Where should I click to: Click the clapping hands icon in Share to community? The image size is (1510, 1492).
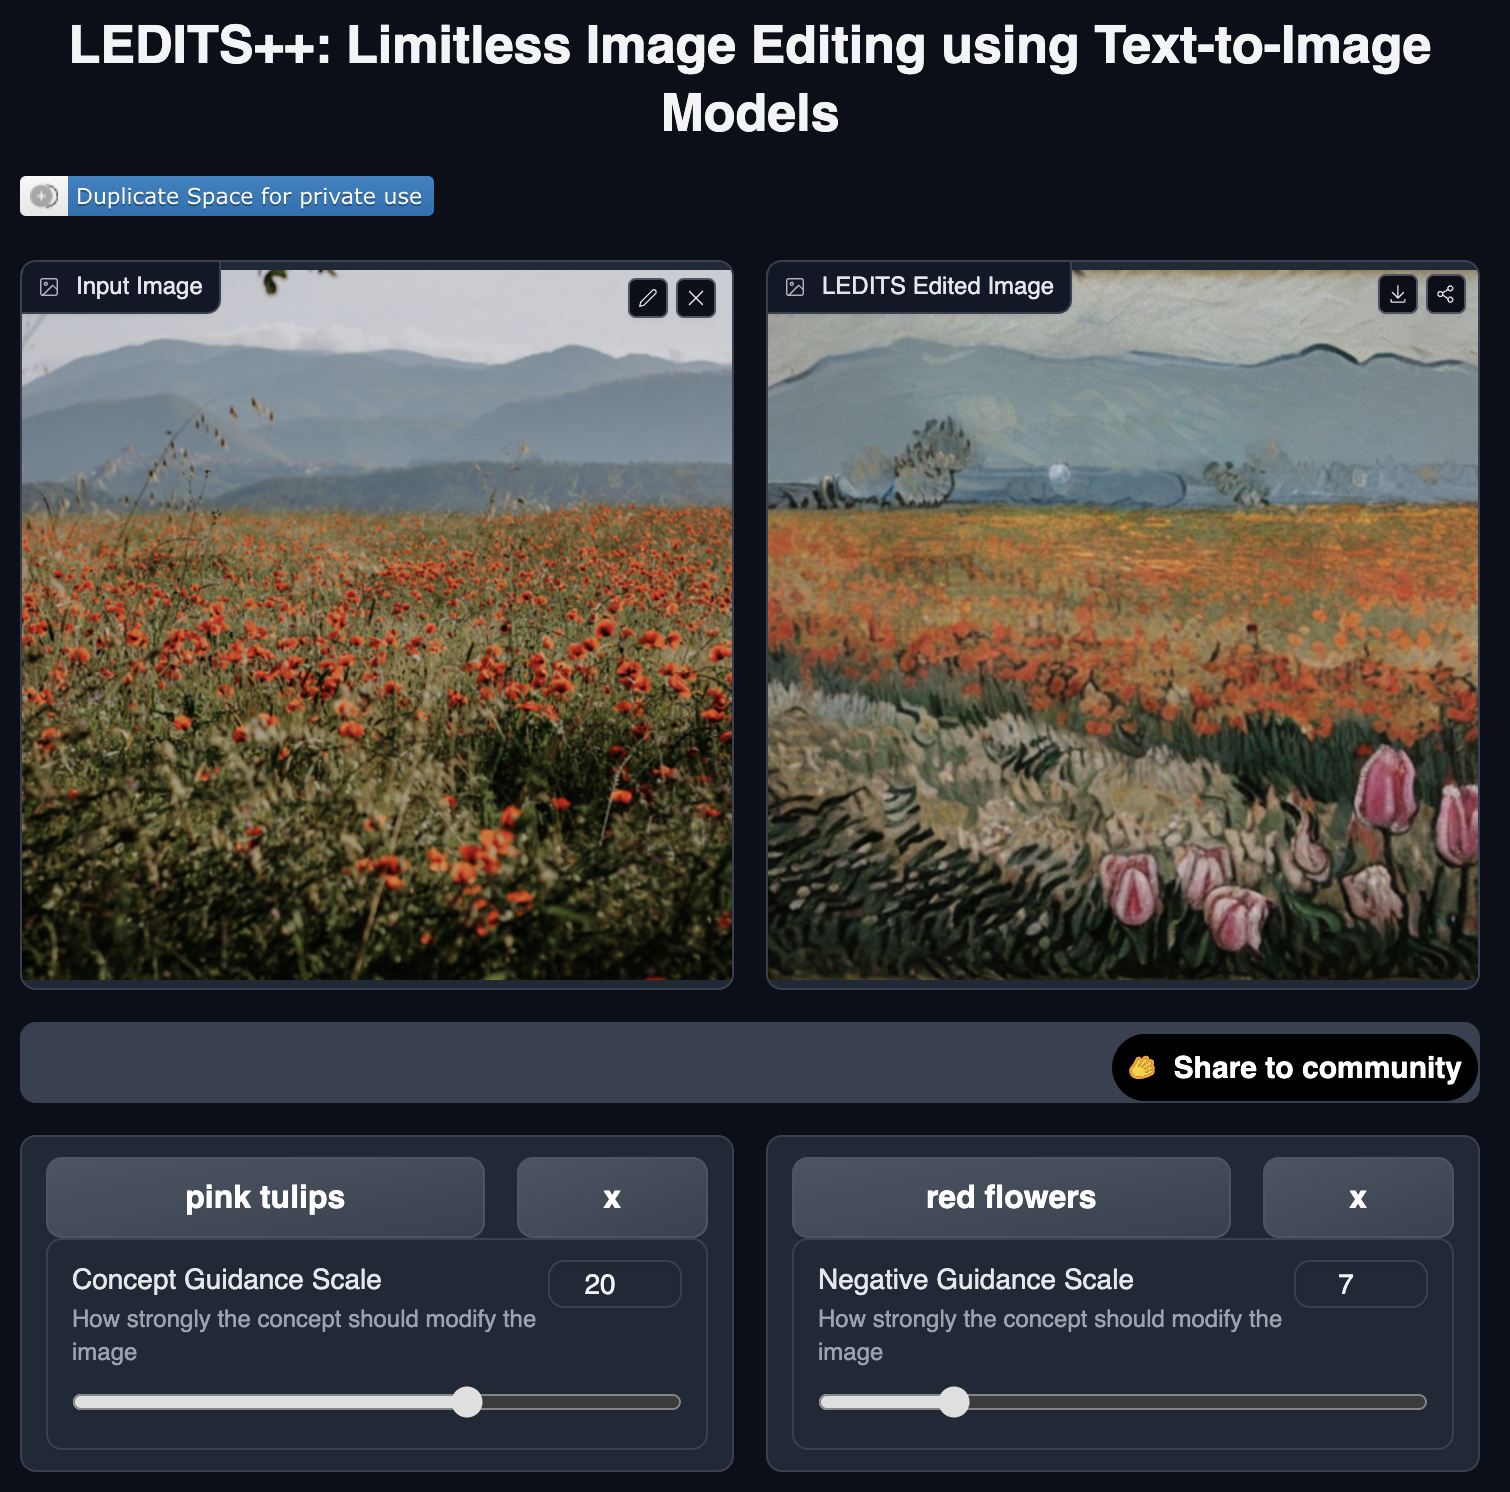pyautogui.click(x=1143, y=1068)
